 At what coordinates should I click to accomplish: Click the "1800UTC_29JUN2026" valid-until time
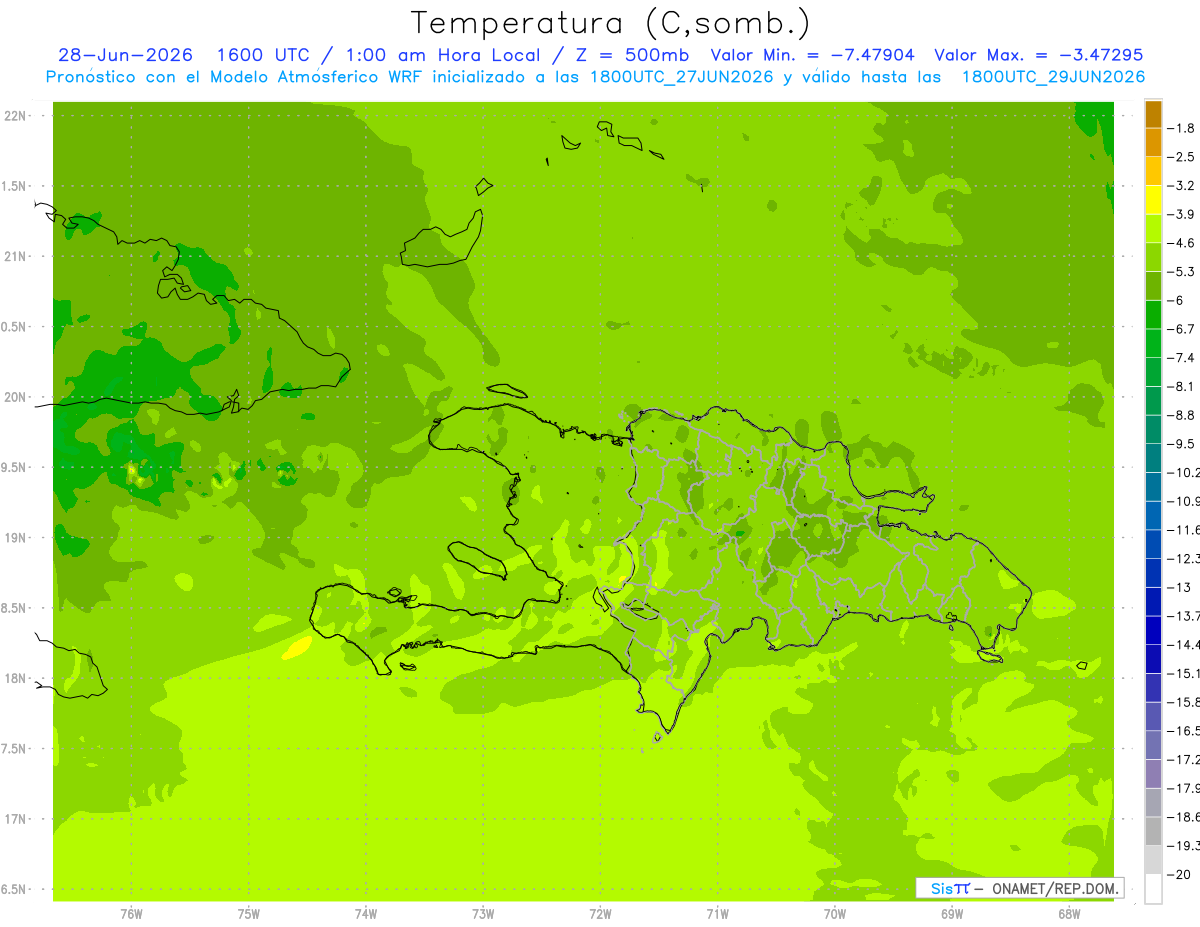[1053, 77]
